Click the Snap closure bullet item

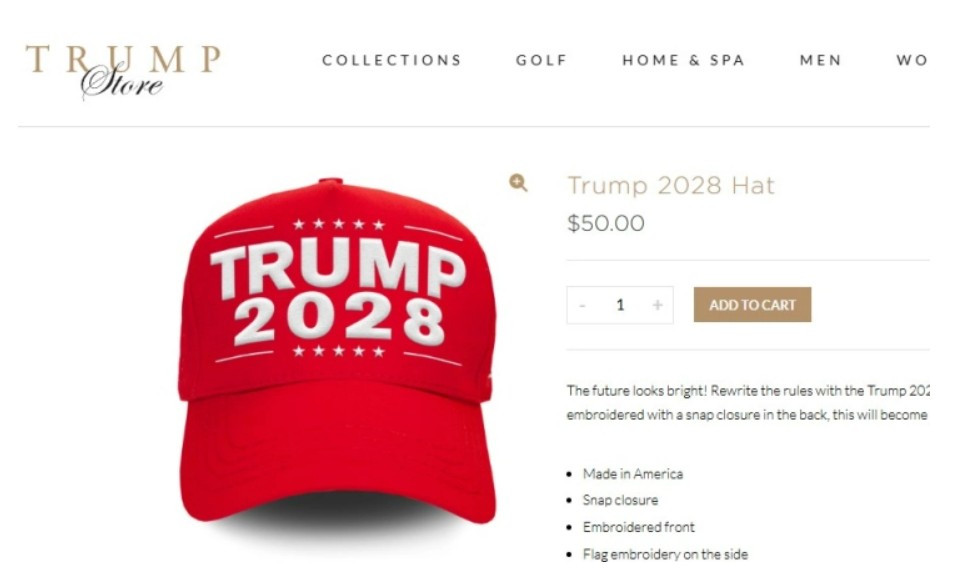click(620, 500)
